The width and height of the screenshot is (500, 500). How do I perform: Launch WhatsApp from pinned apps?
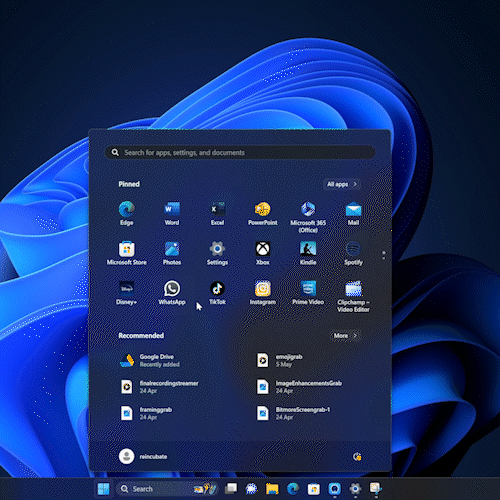tap(172, 293)
